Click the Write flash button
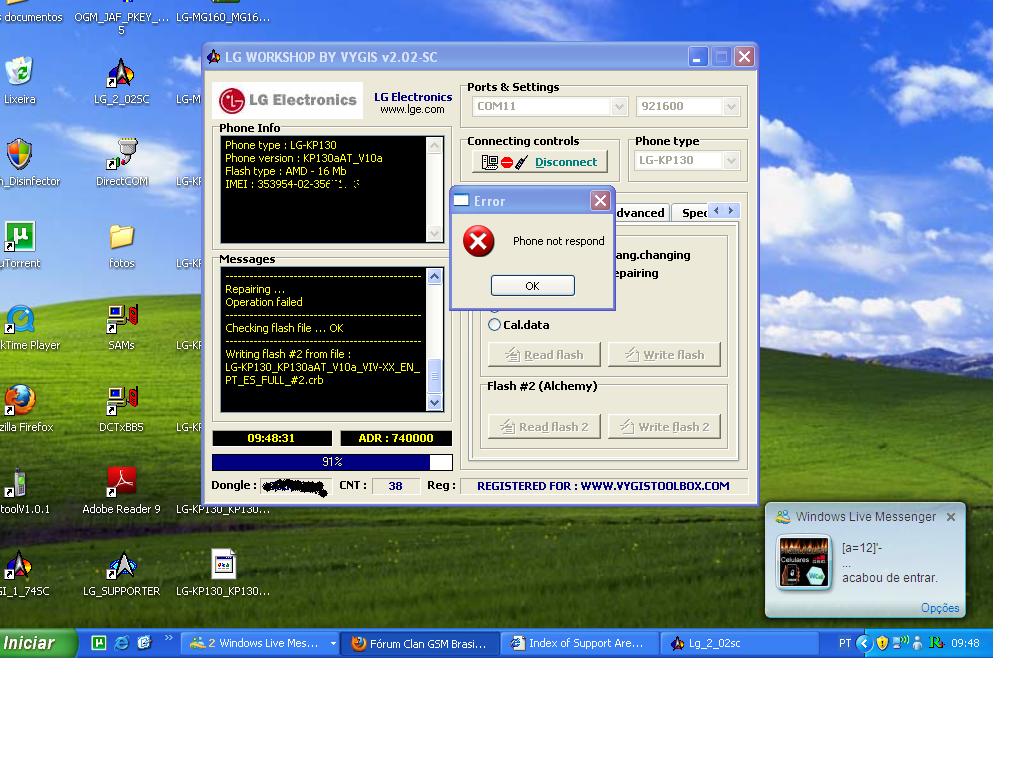This screenshot has width=1024, height=768. point(664,355)
